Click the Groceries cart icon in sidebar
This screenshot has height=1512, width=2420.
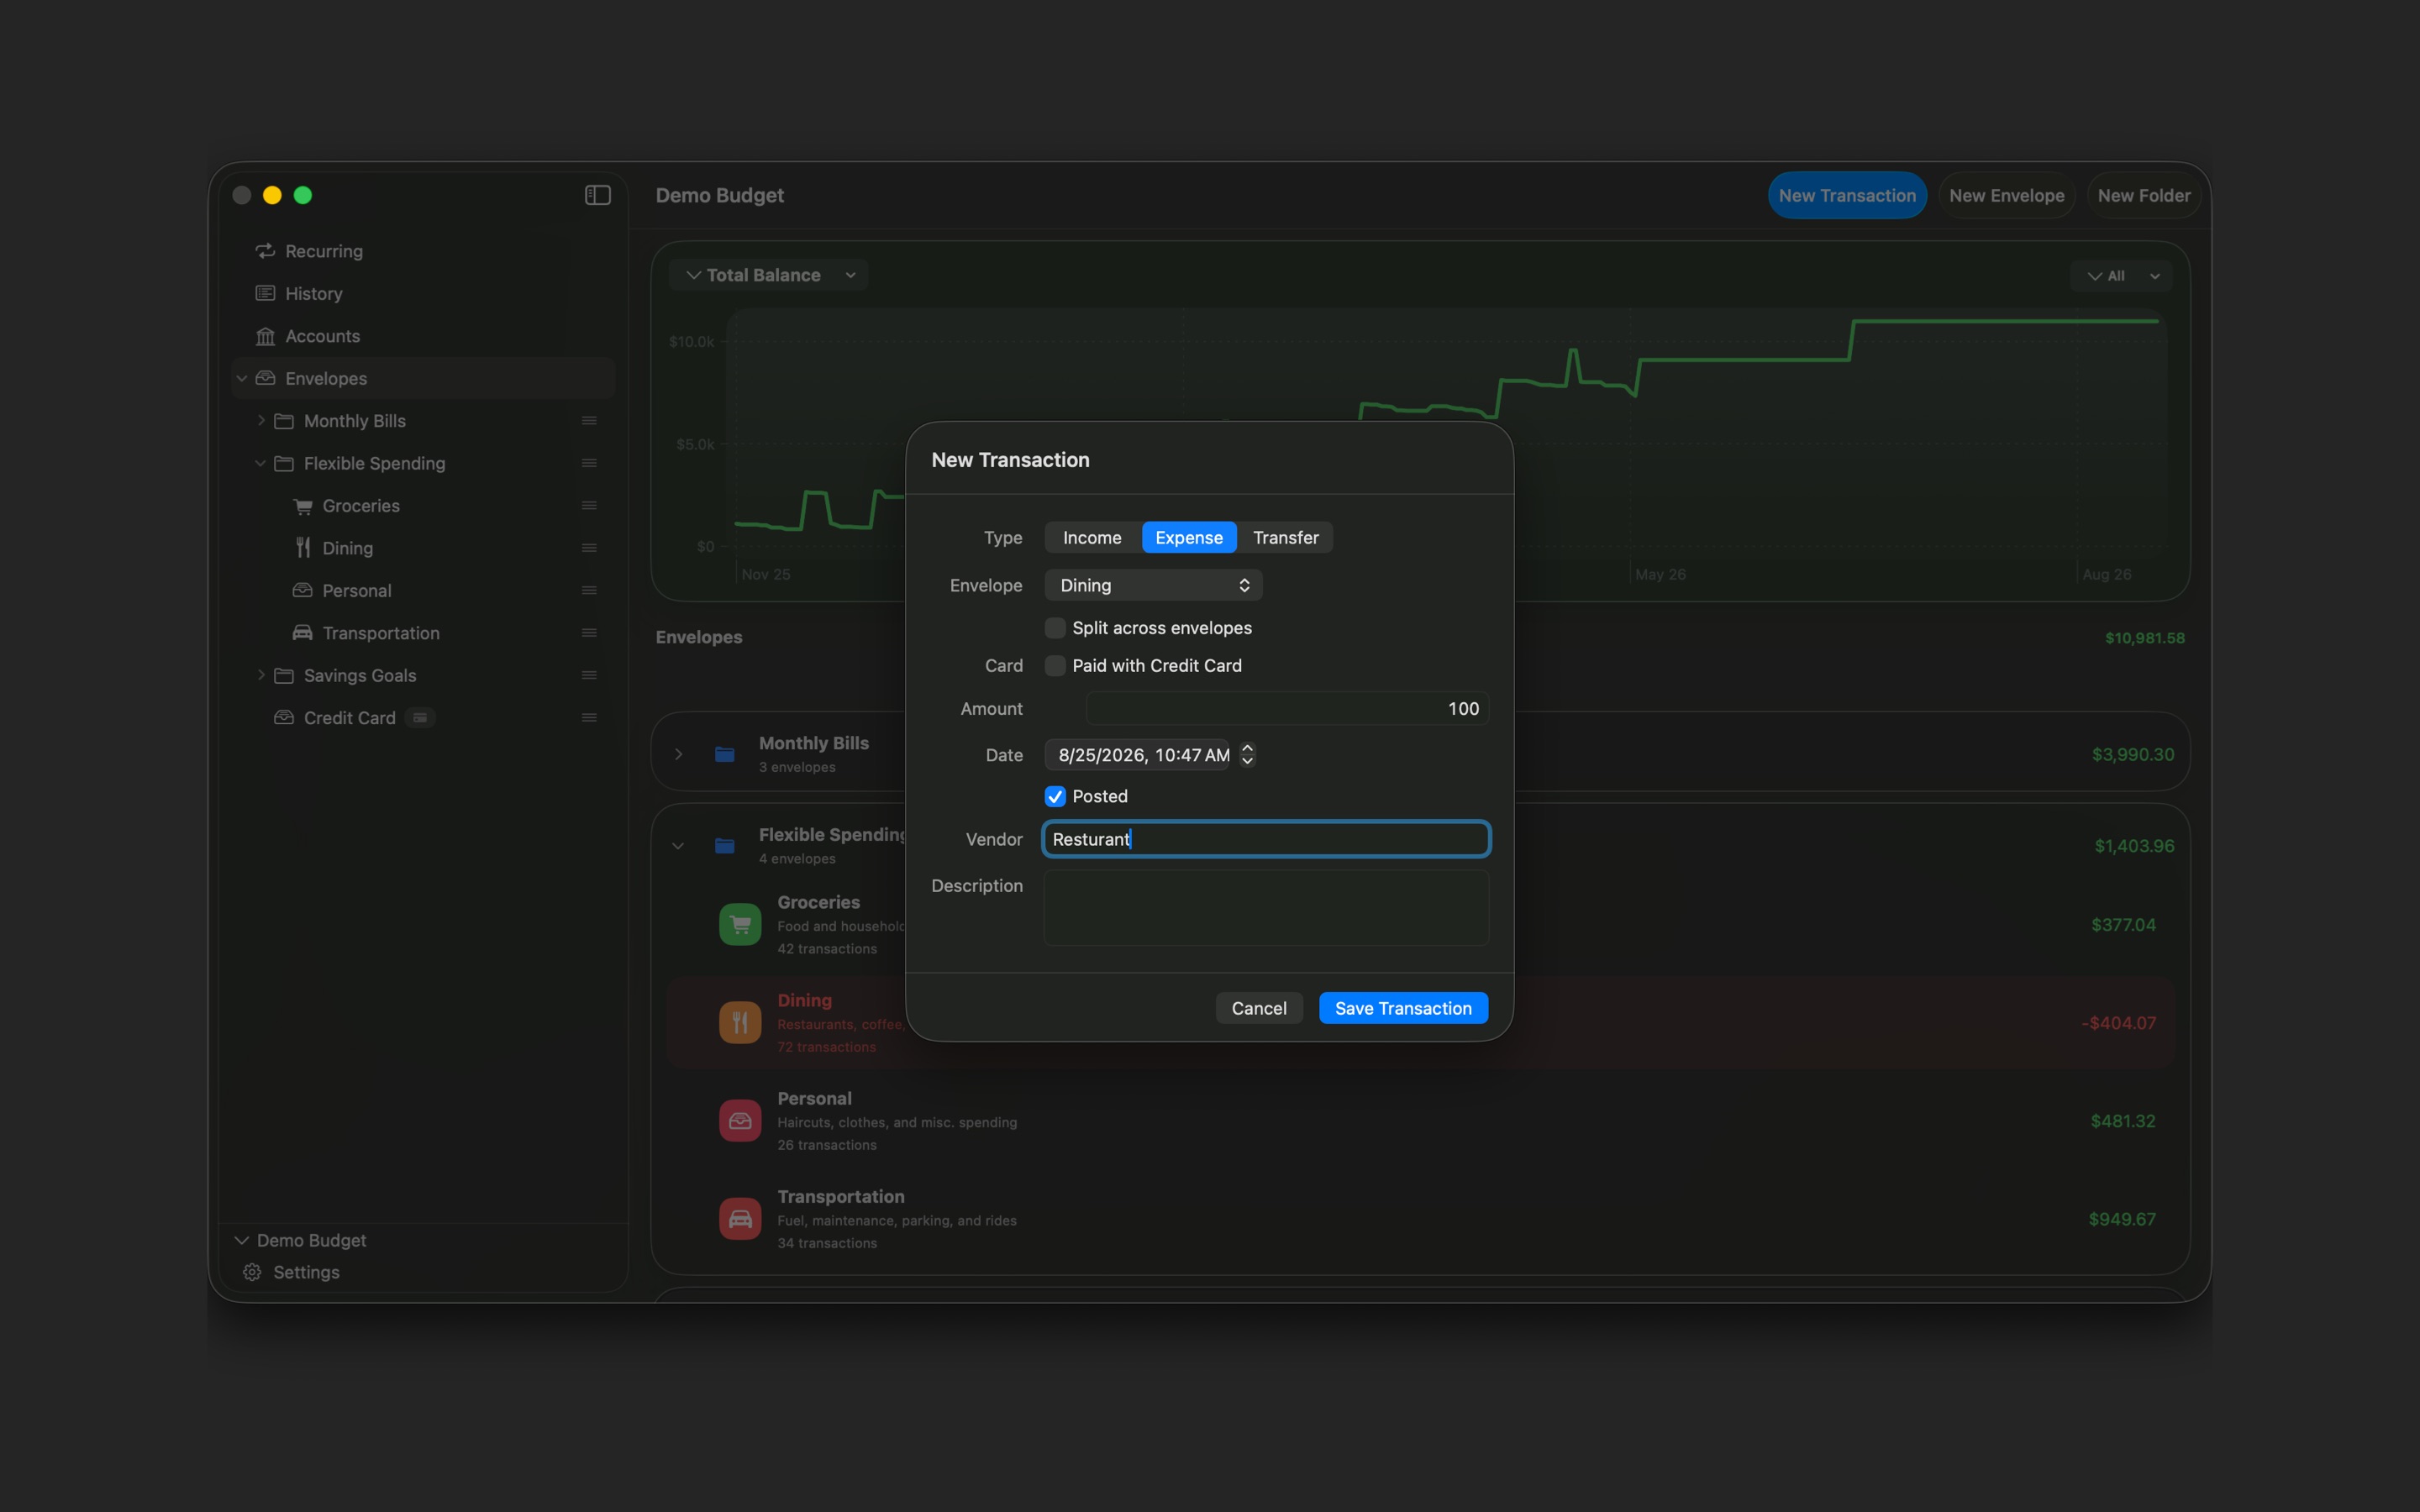pos(302,506)
